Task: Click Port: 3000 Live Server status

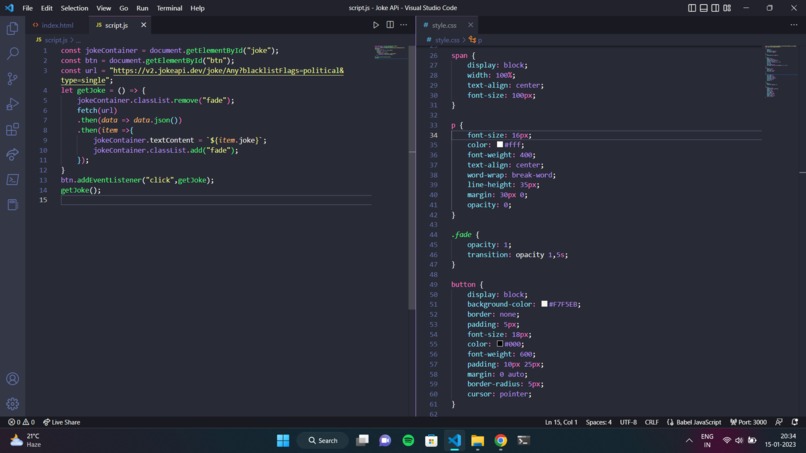Action: [748, 422]
